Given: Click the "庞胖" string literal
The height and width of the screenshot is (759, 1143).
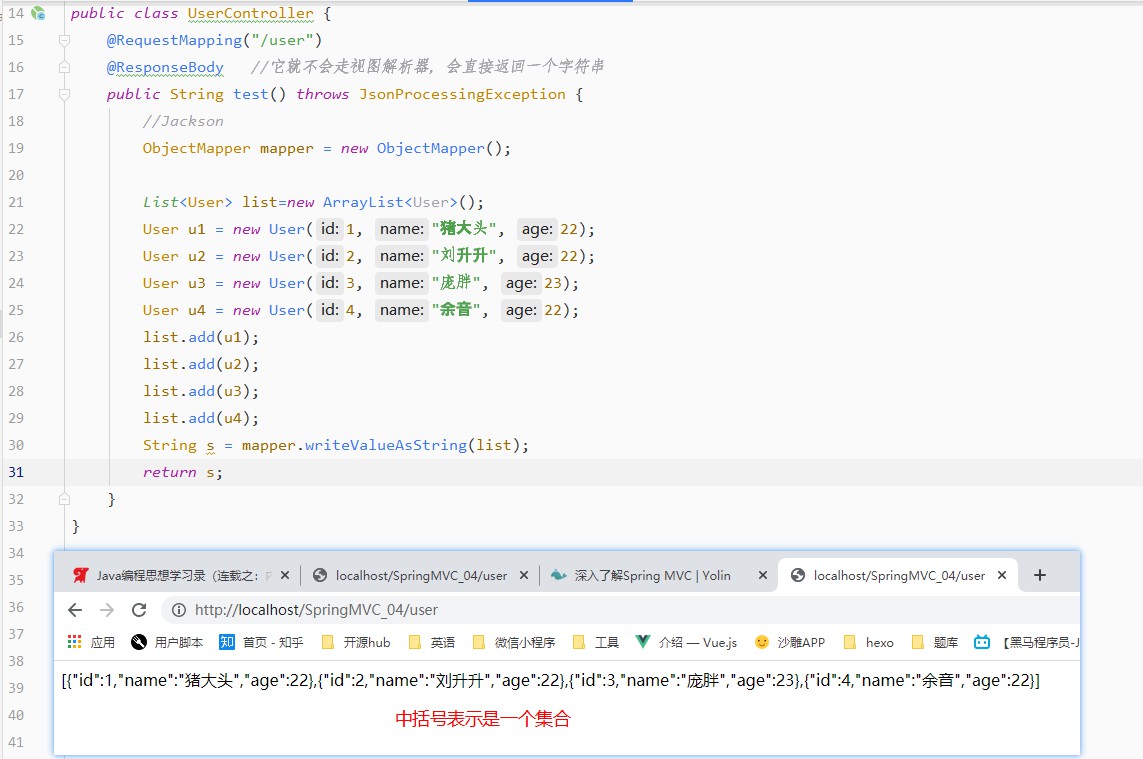Looking at the screenshot, I should 456,283.
